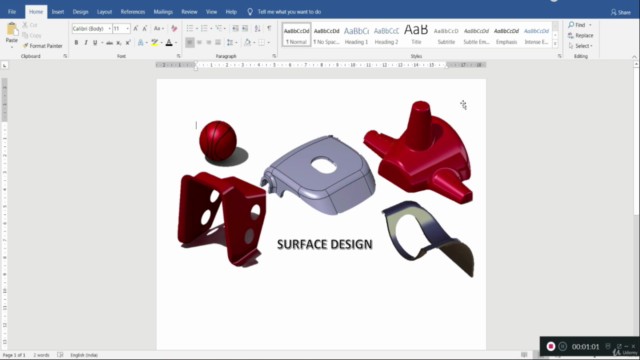Toggle align left
This screenshot has width=640, height=360.
pos(190,42)
